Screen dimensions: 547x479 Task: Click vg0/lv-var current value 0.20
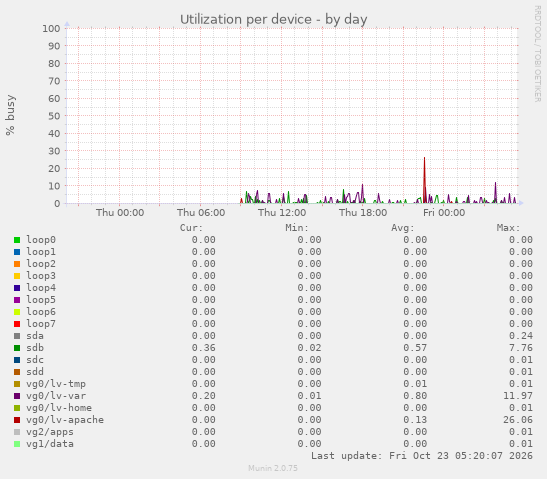[x=203, y=396]
